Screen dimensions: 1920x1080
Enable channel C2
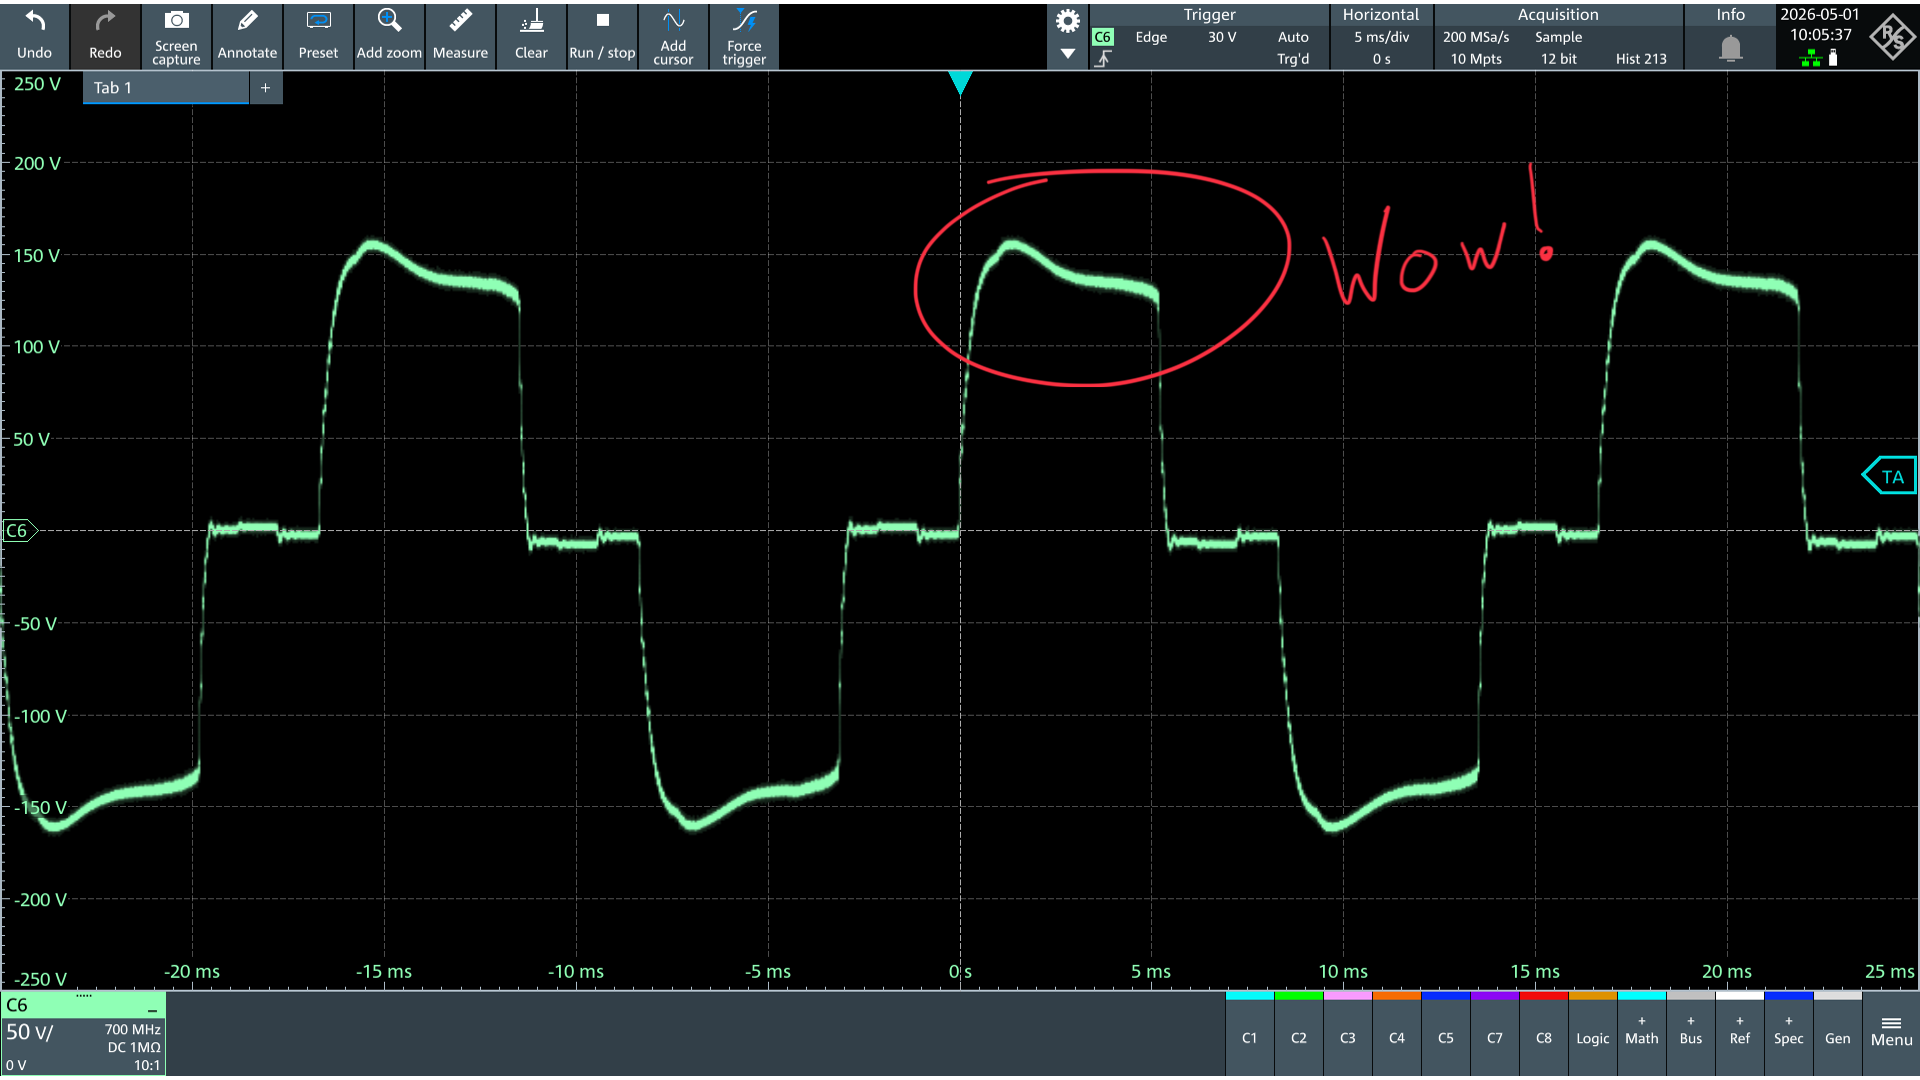(1299, 1034)
